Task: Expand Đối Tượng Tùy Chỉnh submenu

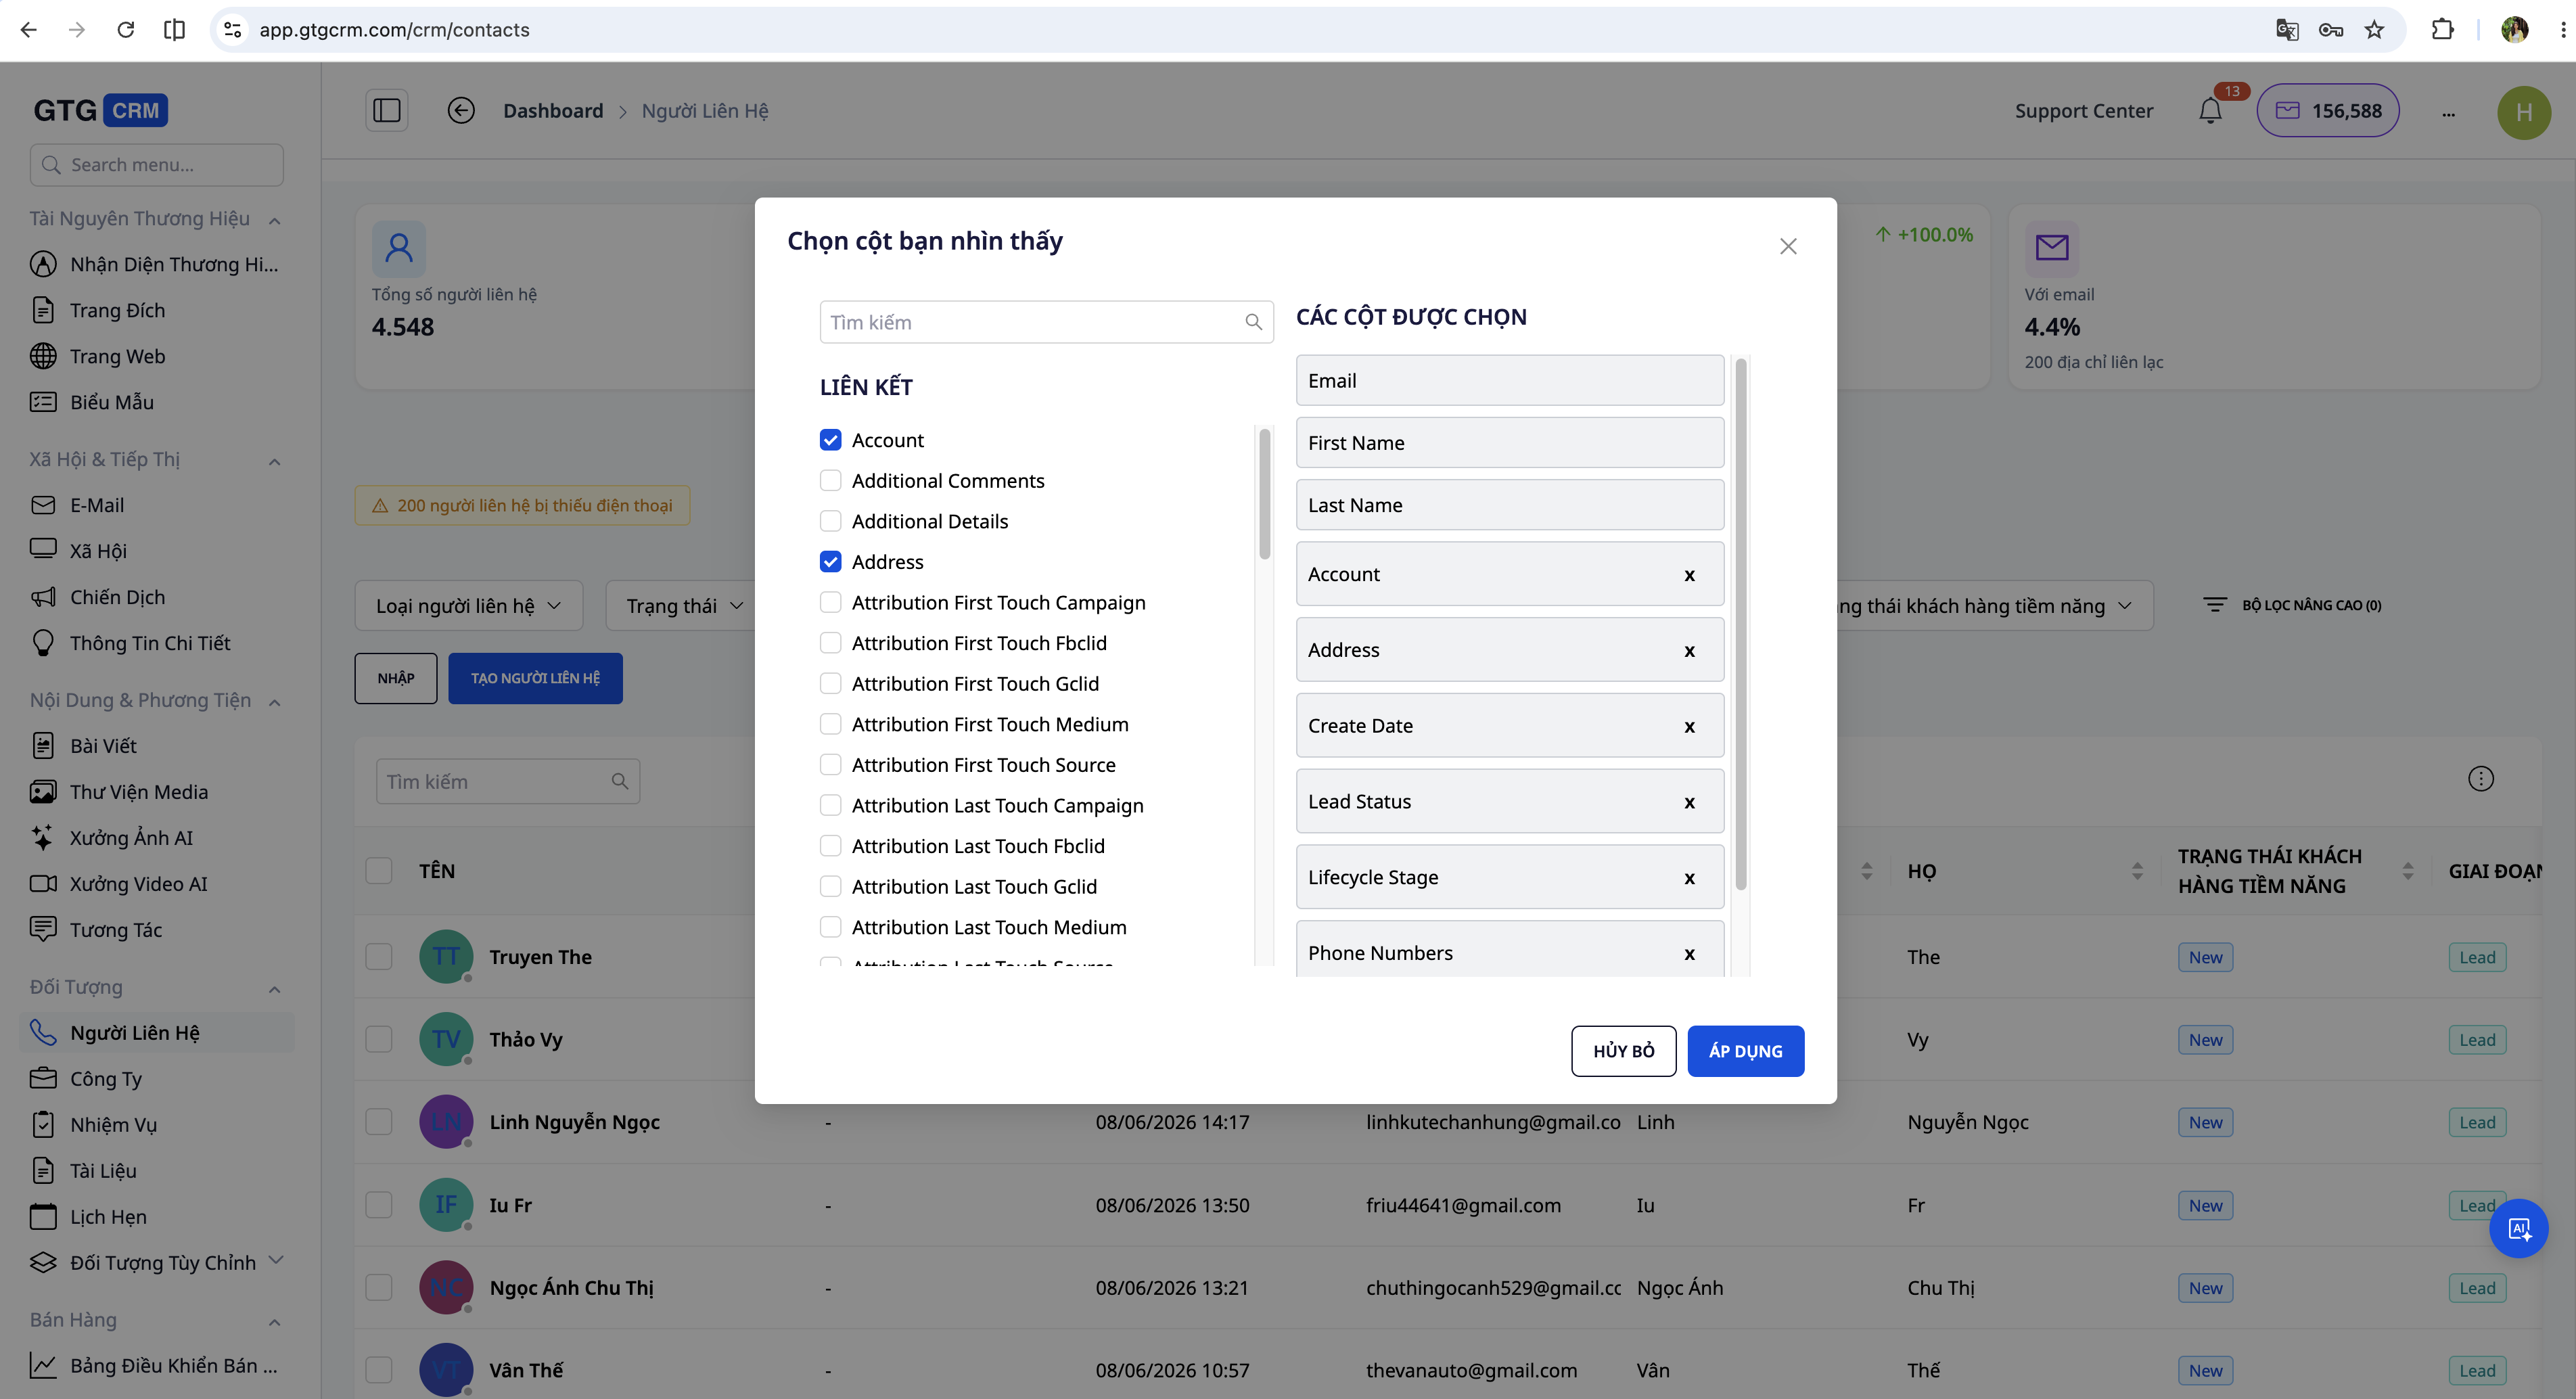Action: click(277, 1260)
